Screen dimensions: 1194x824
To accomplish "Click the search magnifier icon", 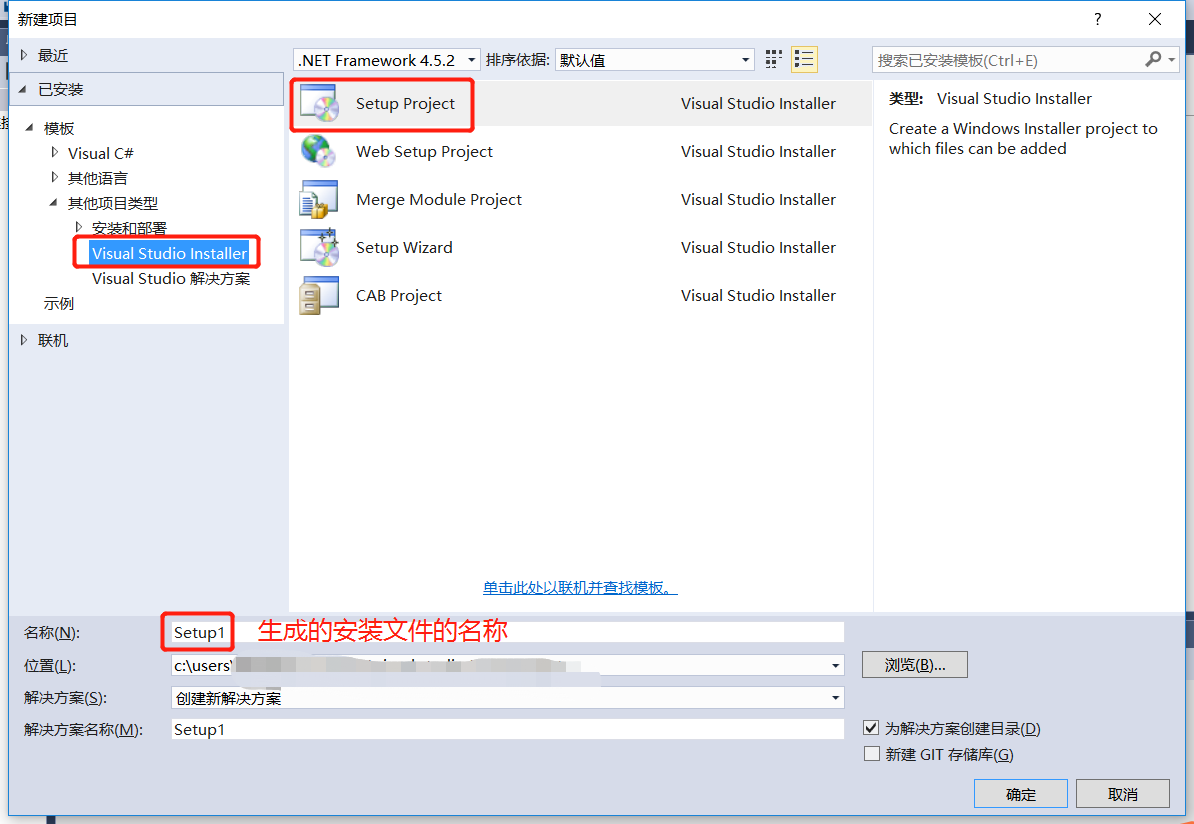I will click(1154, 60).
